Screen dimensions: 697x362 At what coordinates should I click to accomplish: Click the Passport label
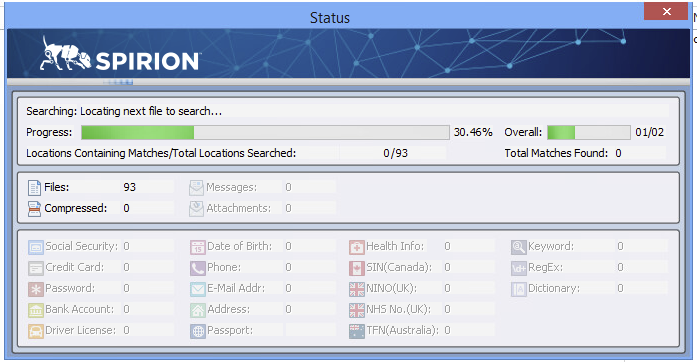(230, 330)
